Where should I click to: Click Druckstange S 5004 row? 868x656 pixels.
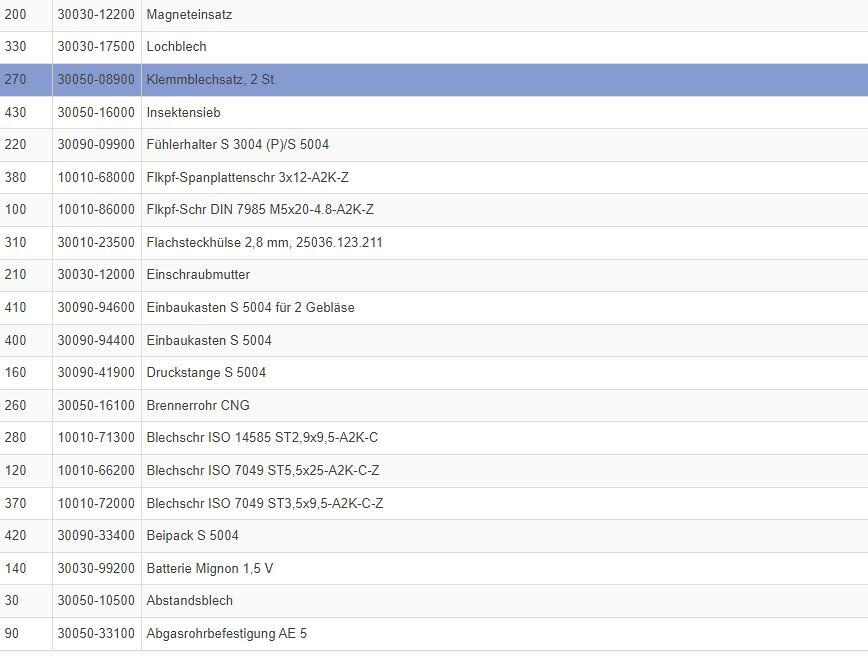tap(206, 372)
